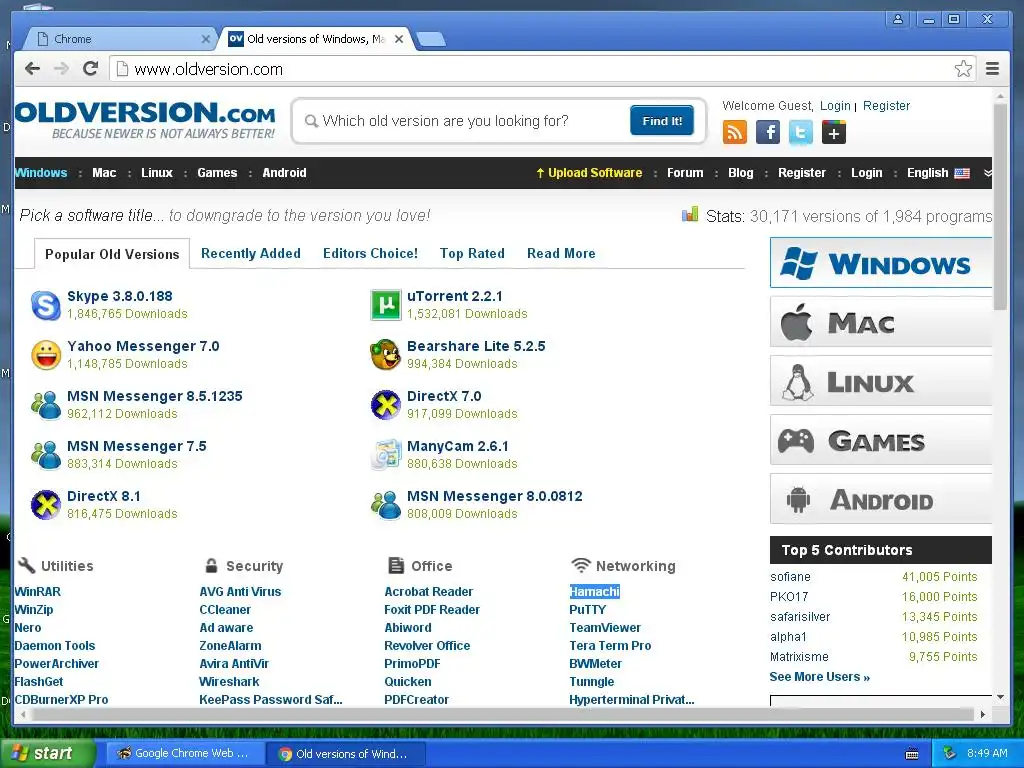Open the Facebook icon in header
This screenshot has width=1024, height=768.
pyautogui.click(x=768, y=133)
